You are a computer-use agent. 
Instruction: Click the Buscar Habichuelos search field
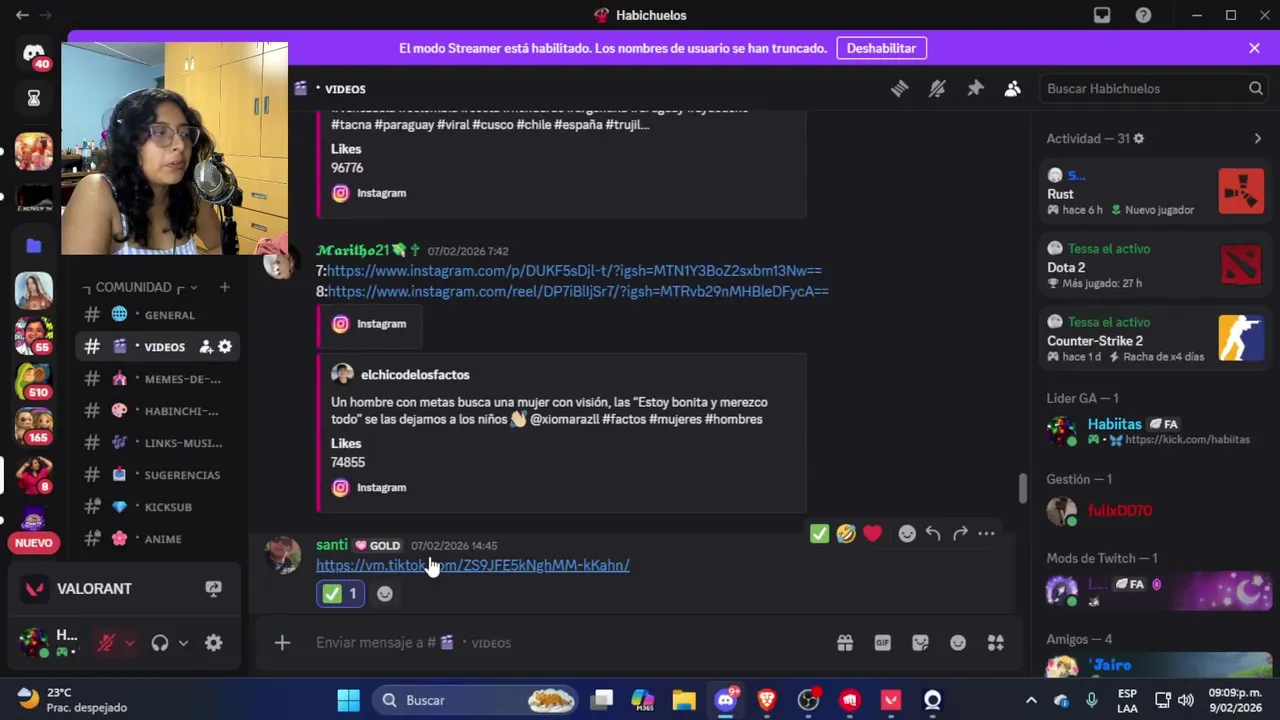[x=1154, y=89]
